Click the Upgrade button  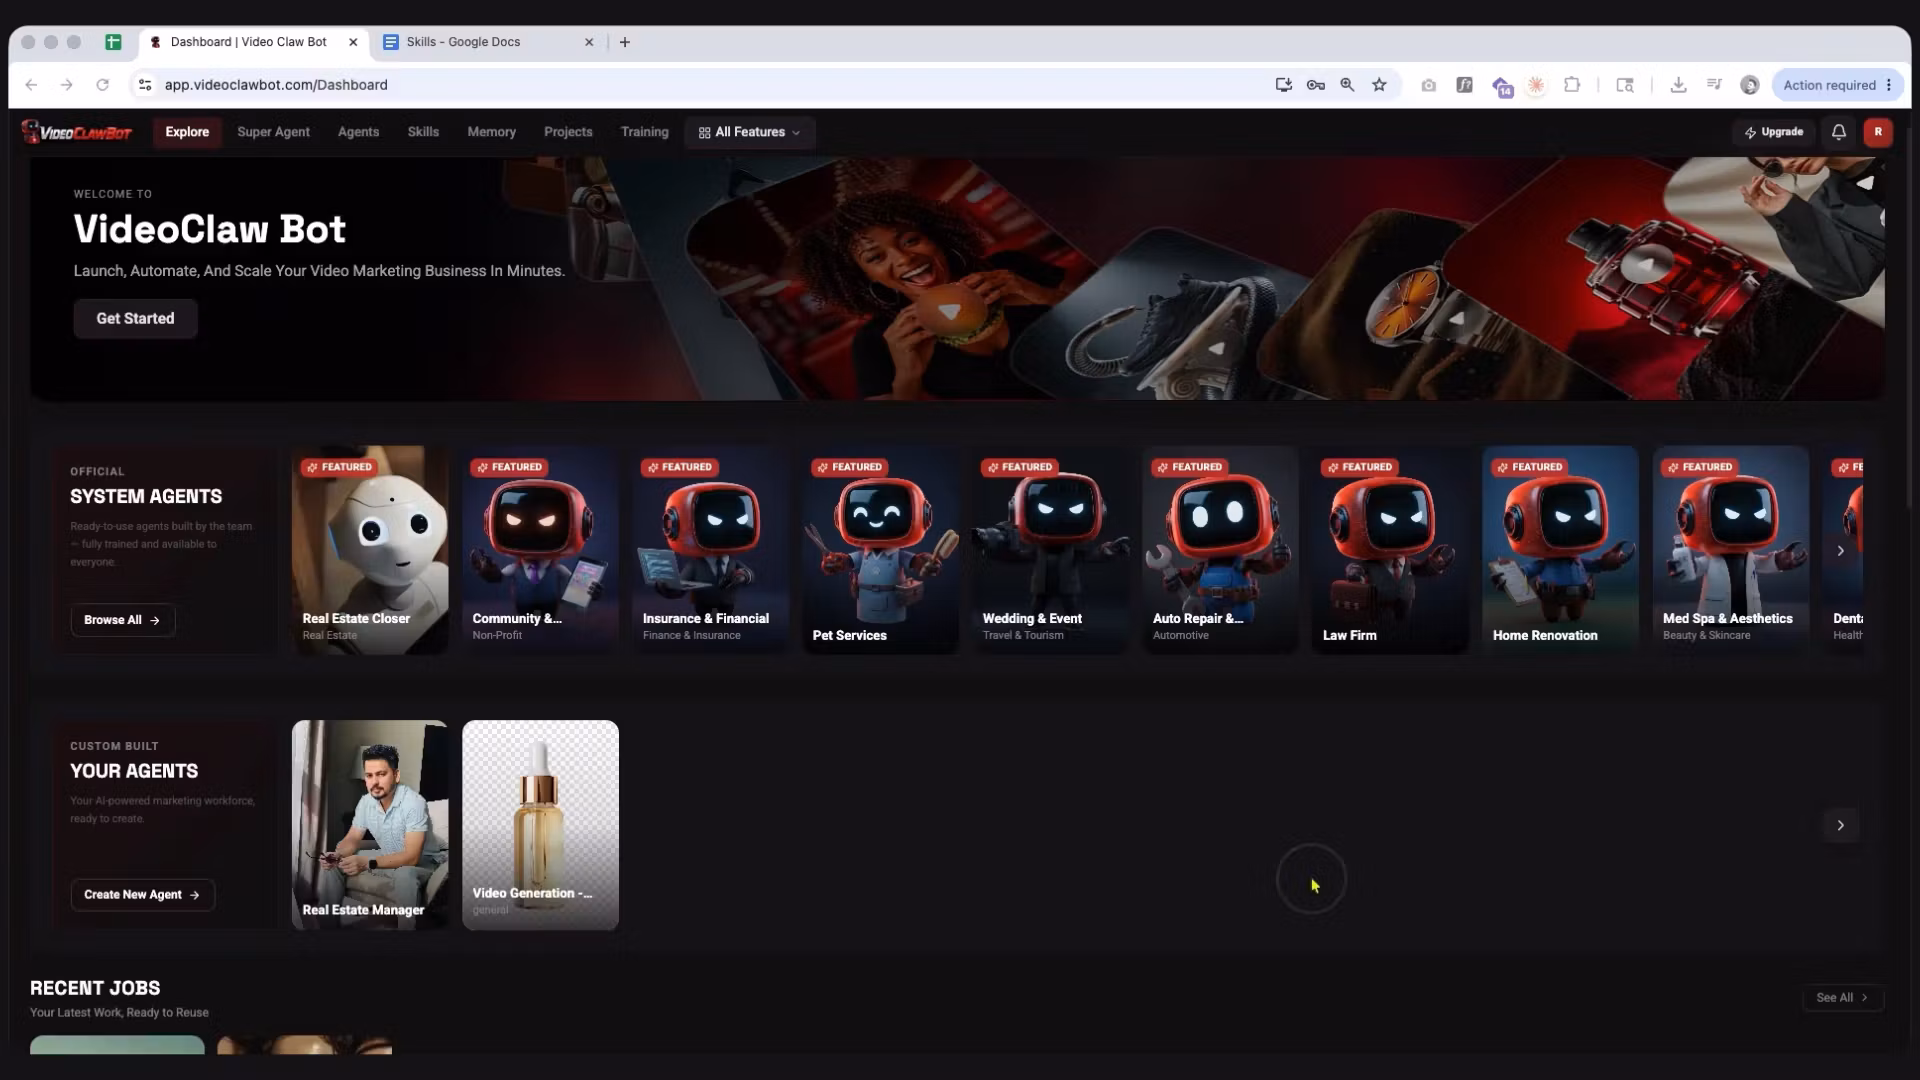coord(1773,132)
